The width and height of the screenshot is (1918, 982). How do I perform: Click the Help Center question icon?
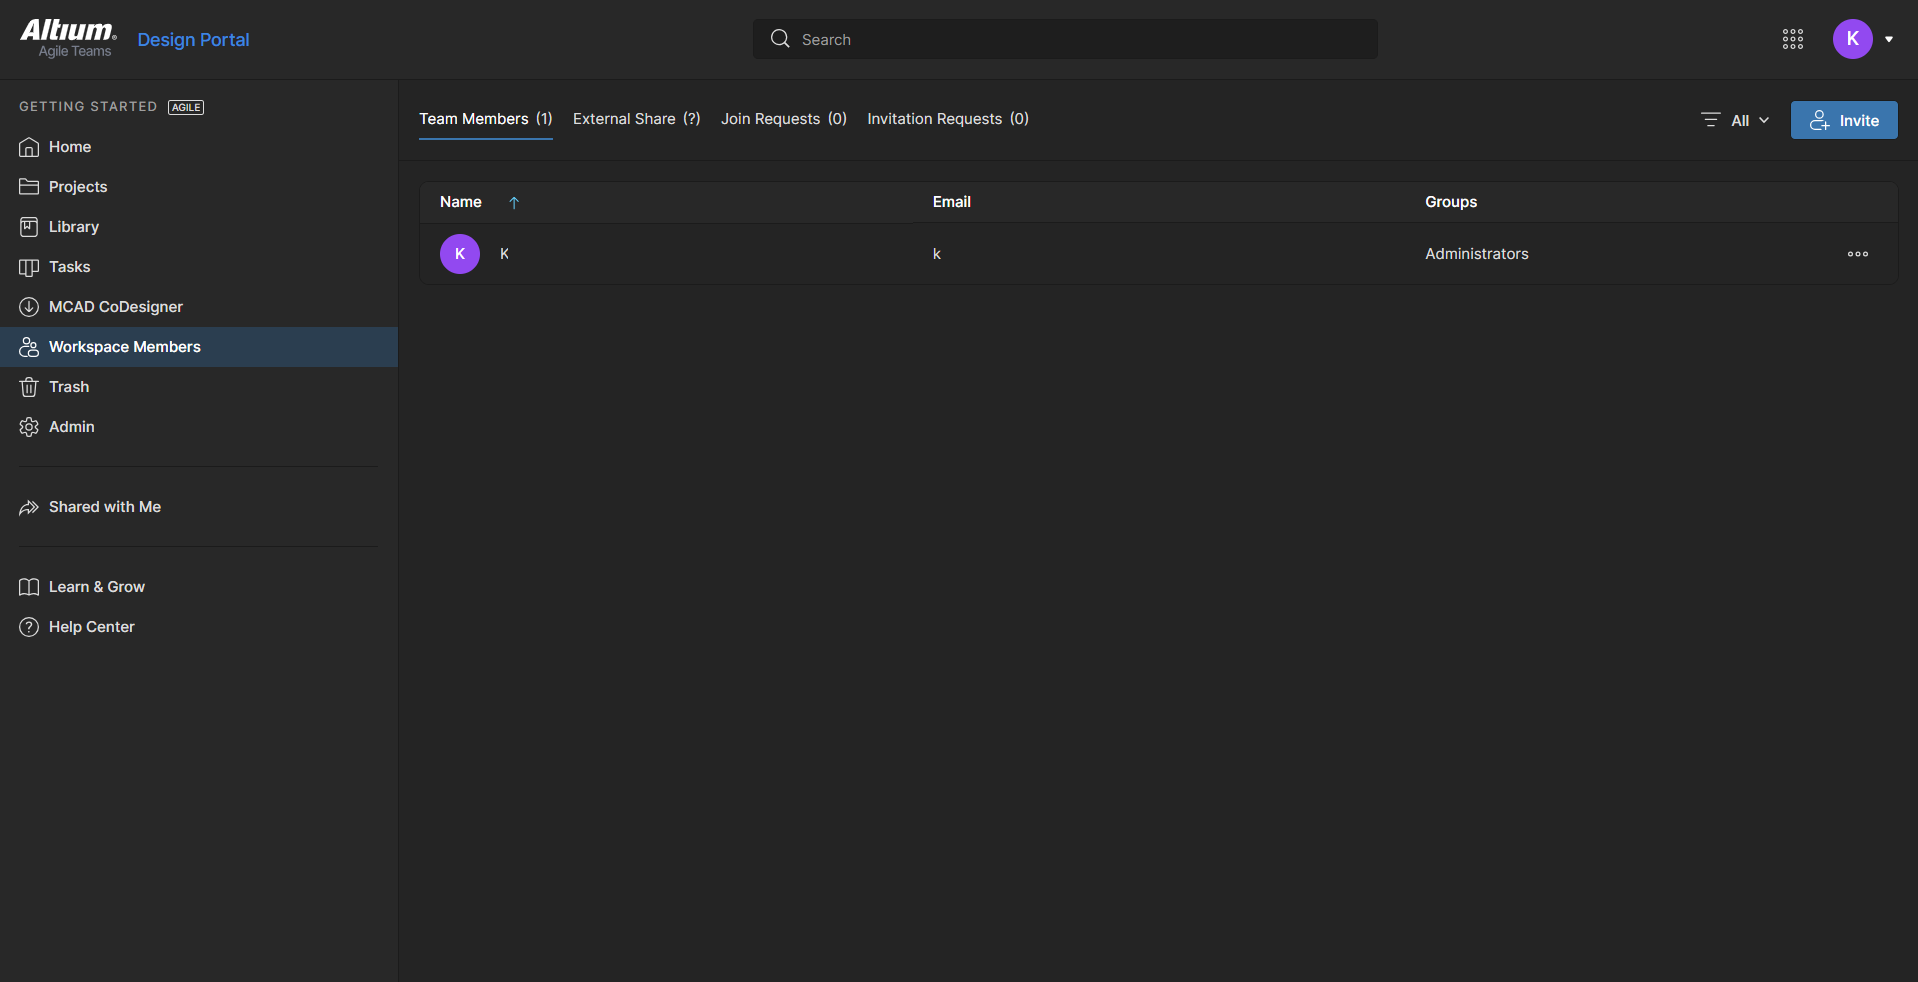pyautogui.click(x=29, y=627)
